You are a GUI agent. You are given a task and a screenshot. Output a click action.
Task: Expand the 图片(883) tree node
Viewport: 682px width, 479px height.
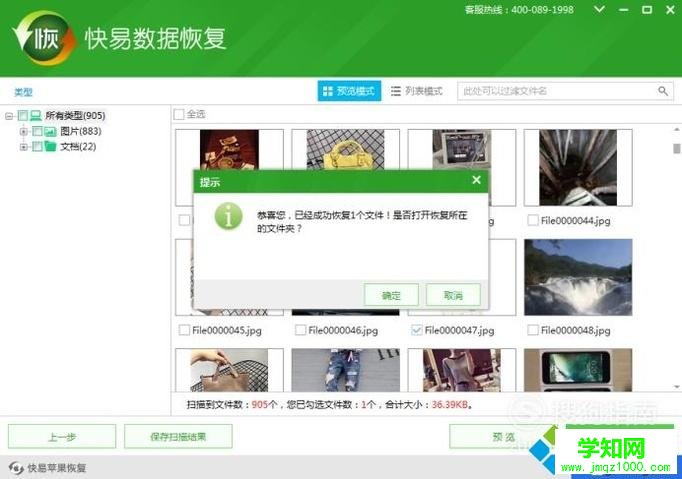pos(24,131)
